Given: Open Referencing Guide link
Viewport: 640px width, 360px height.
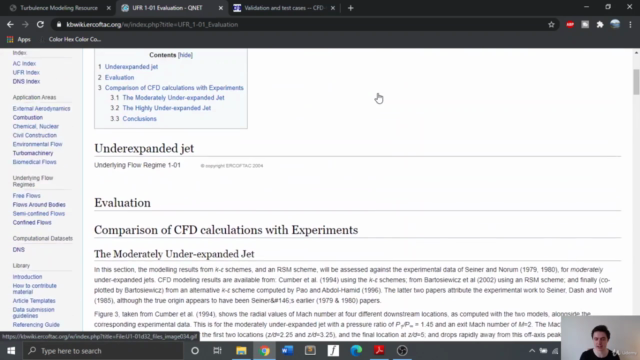Looking at the screenshot, I should pyautogui.click(x=36, y=325).
